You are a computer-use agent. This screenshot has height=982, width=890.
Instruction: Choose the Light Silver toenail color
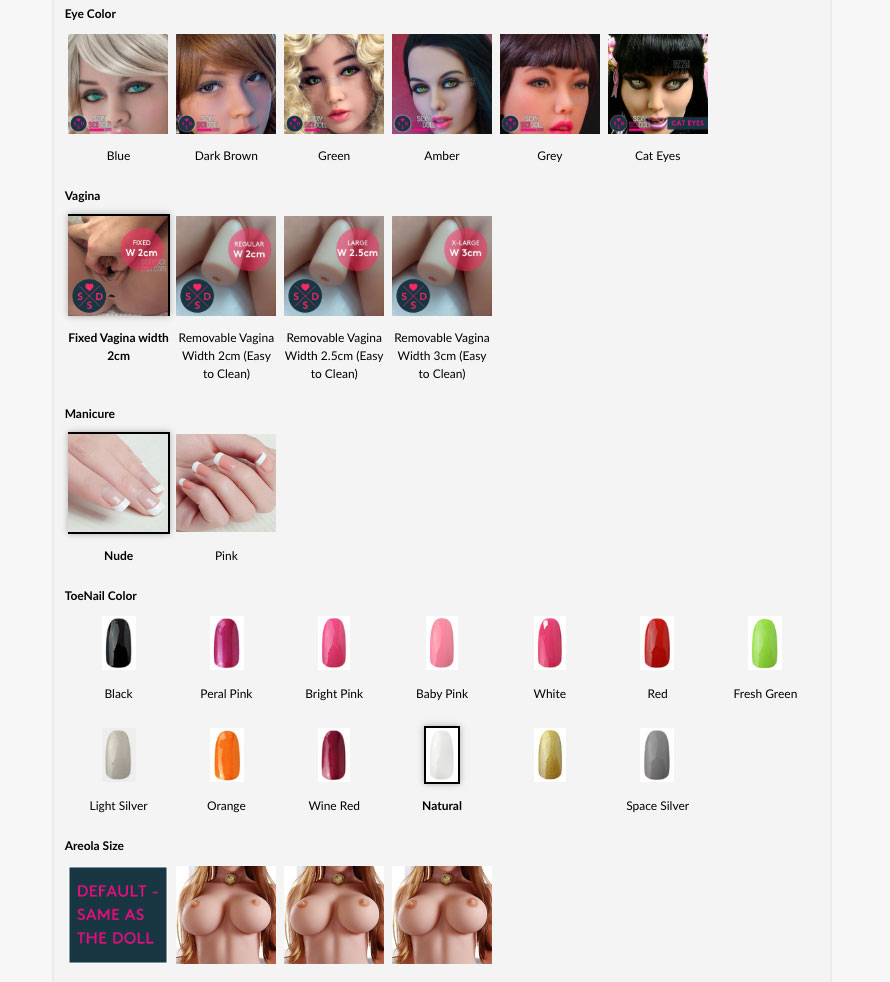pyautogui.click(x=118, y=755)
